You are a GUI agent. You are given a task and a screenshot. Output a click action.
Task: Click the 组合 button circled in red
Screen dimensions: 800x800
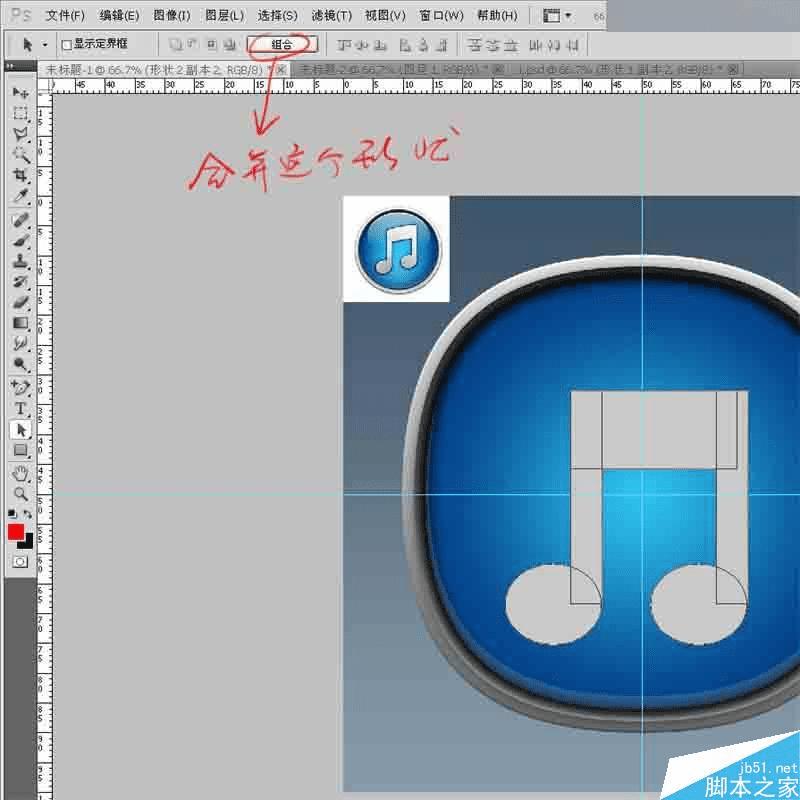click(282, 43)
